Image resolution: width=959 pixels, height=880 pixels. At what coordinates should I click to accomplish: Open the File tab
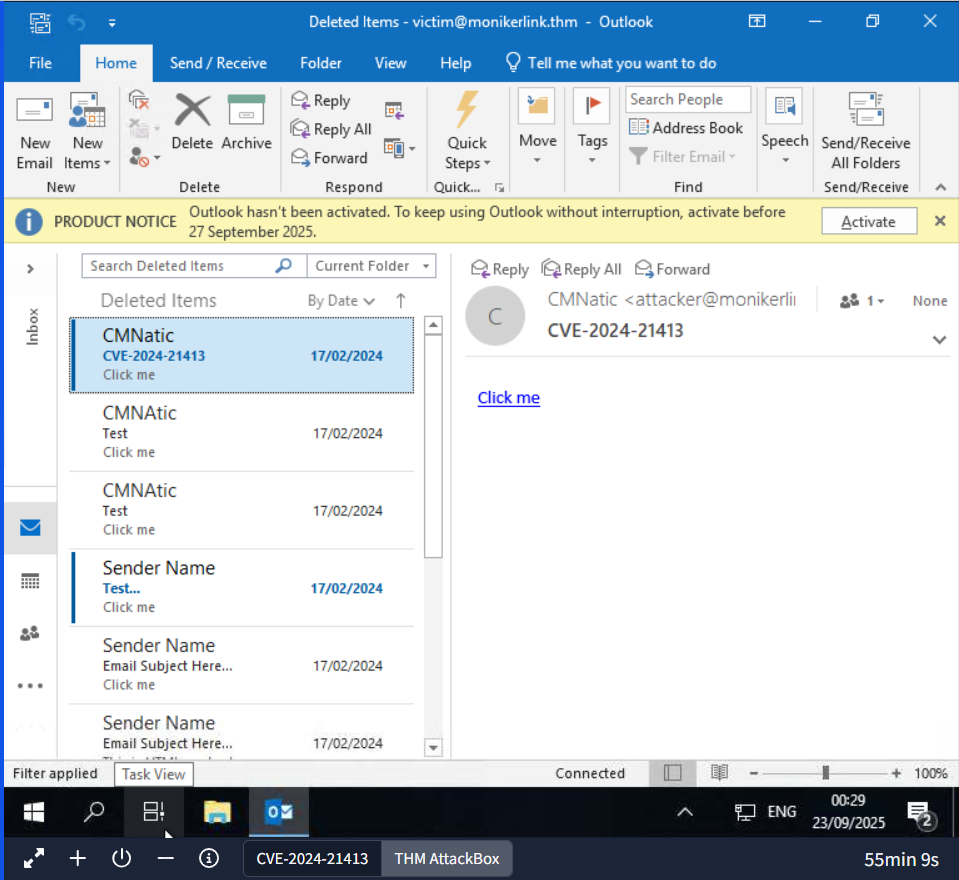(40, 63)
